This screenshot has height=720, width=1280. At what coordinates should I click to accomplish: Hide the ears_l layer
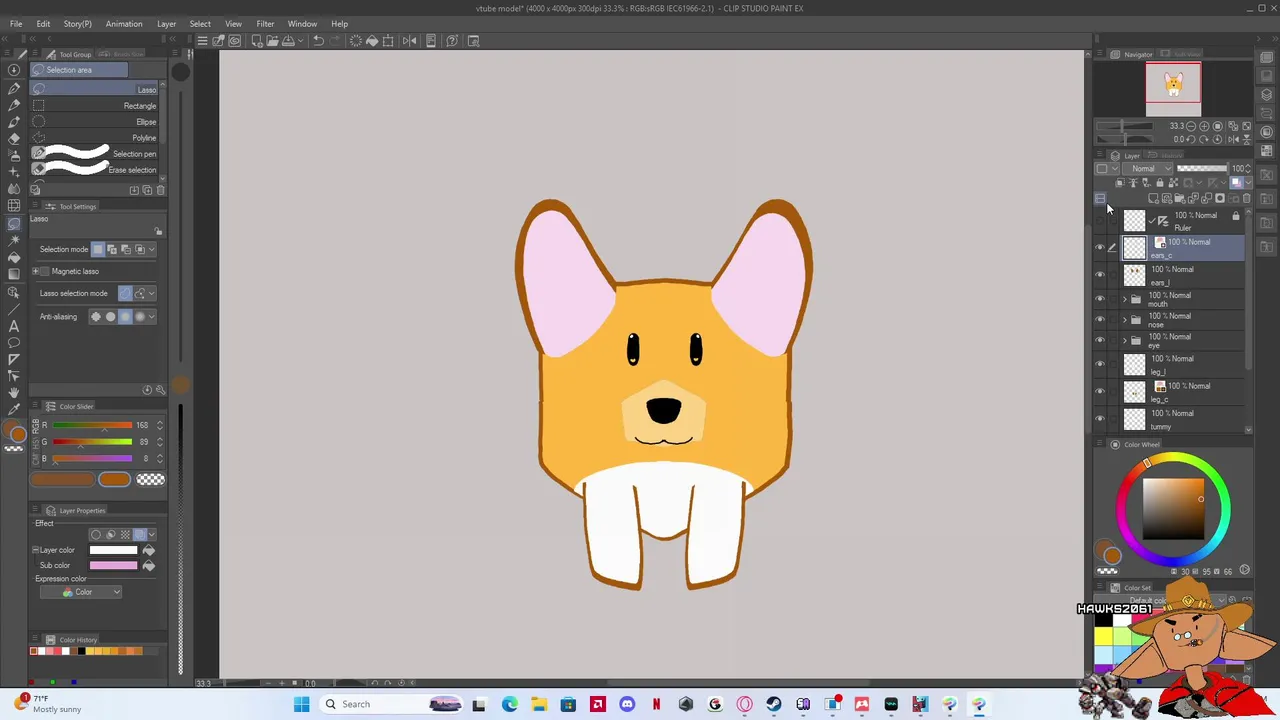pos(1100,275)
